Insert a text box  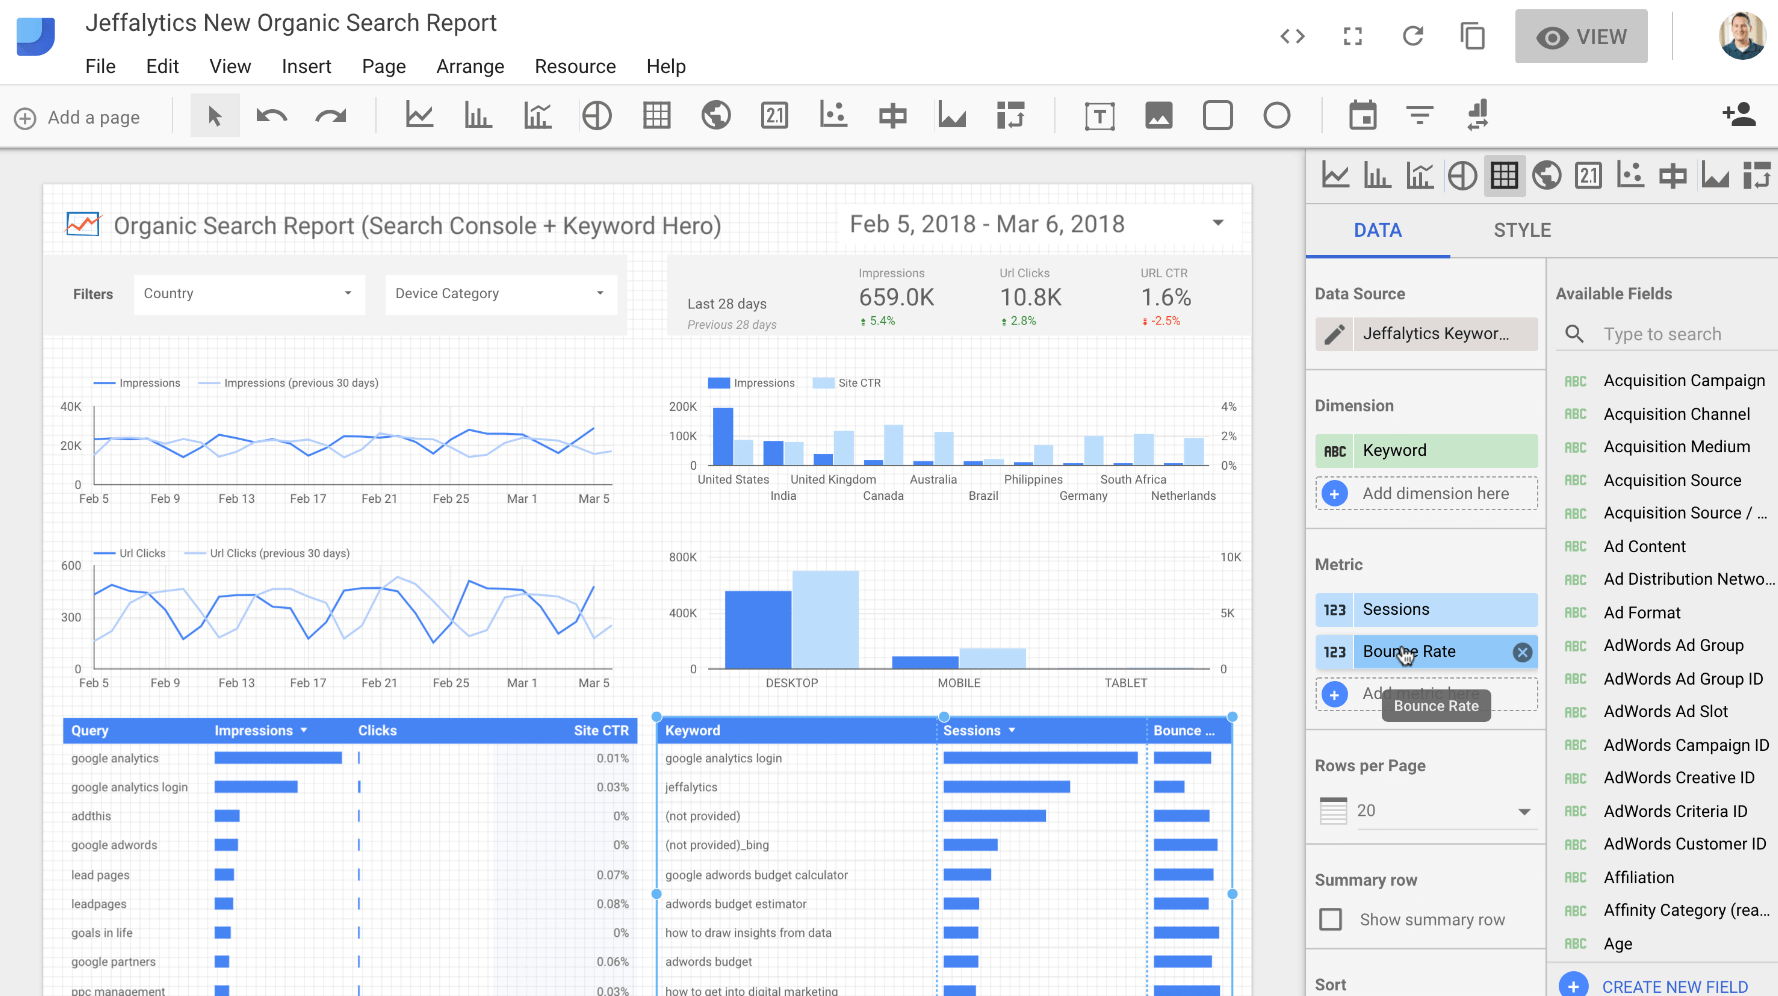[x=1099, y=115]
